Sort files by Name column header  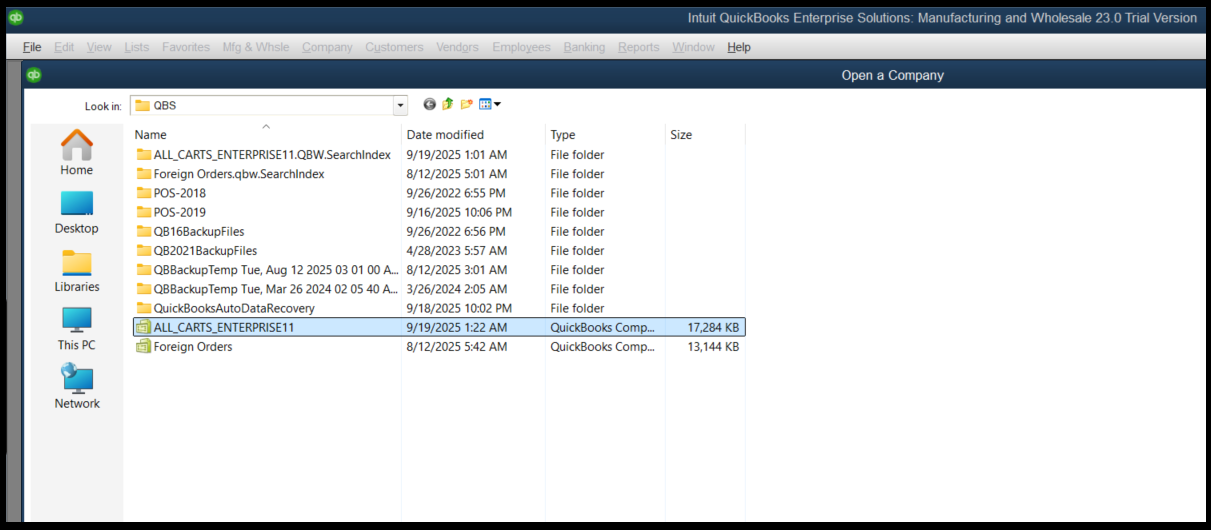[x=151, y=135]
